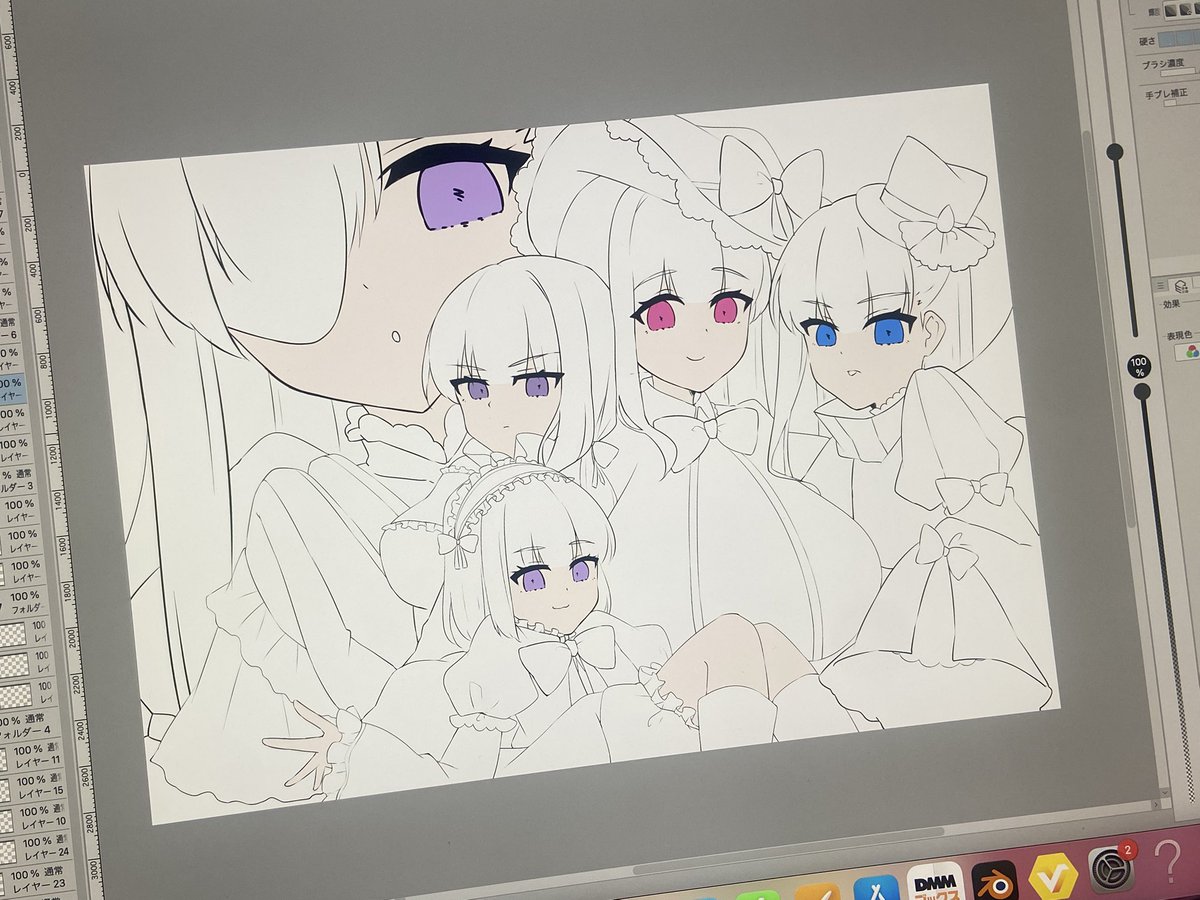Open the DMM Books app in the Dock
The image size is (1200, 900).
click(934, 880)
